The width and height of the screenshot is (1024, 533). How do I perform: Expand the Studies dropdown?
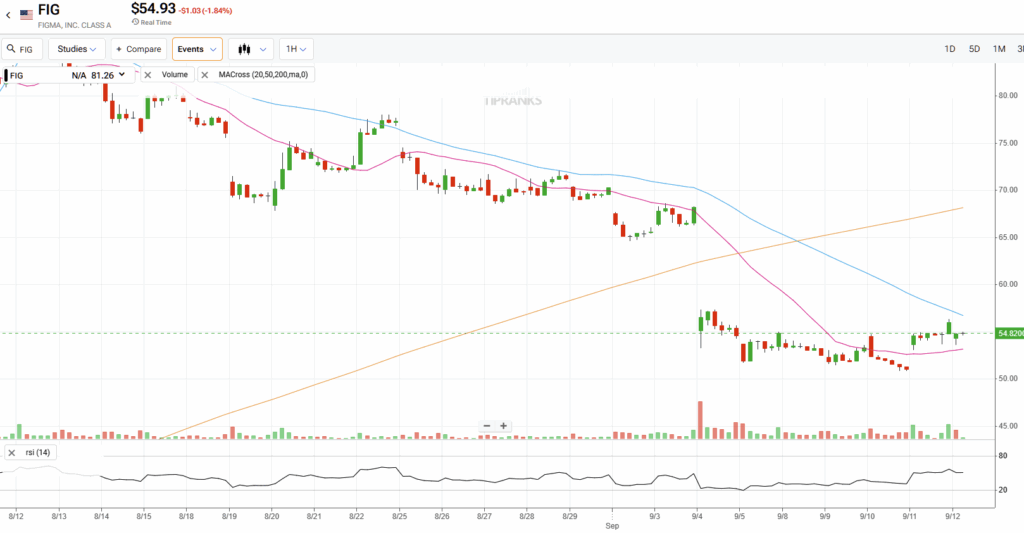click(x=77, y=49)
